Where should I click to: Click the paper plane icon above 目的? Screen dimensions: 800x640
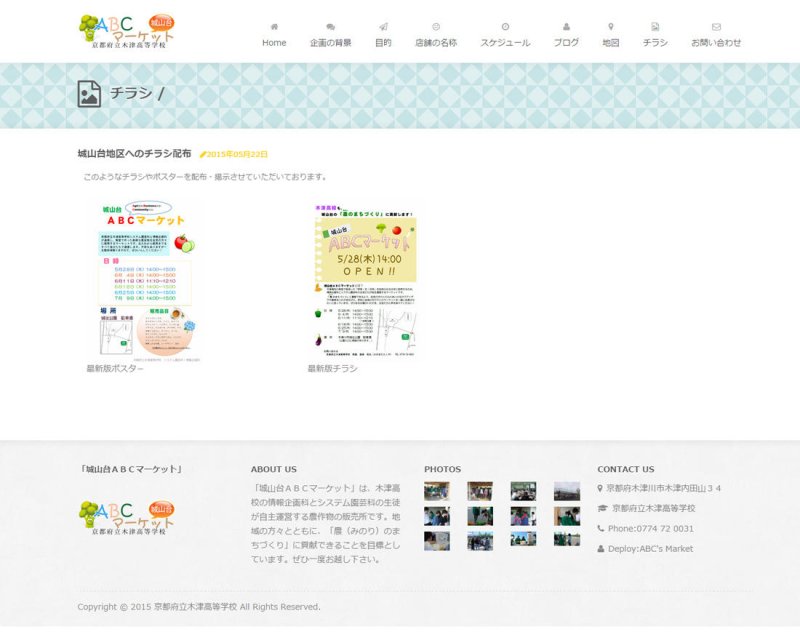point(383,27)
